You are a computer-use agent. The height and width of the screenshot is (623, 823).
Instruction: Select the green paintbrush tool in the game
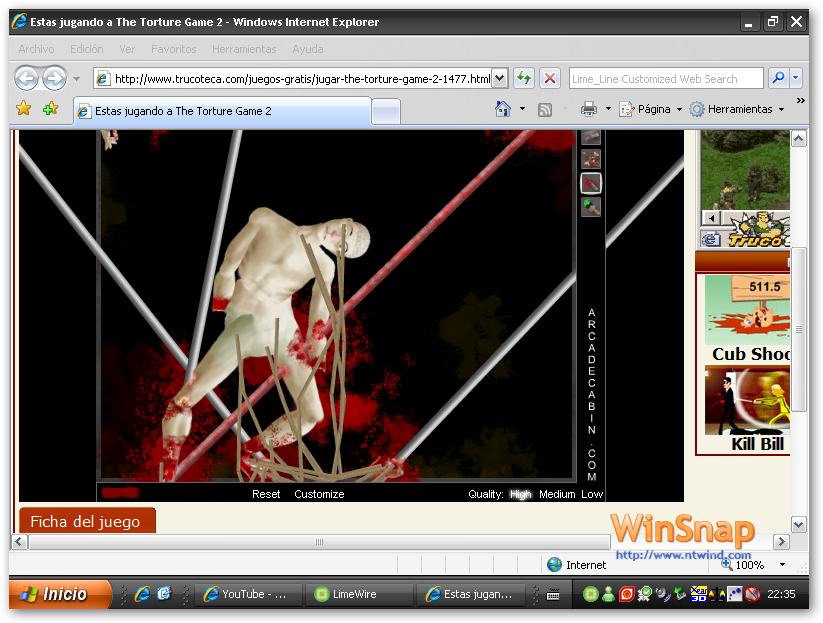coord(591,207)
